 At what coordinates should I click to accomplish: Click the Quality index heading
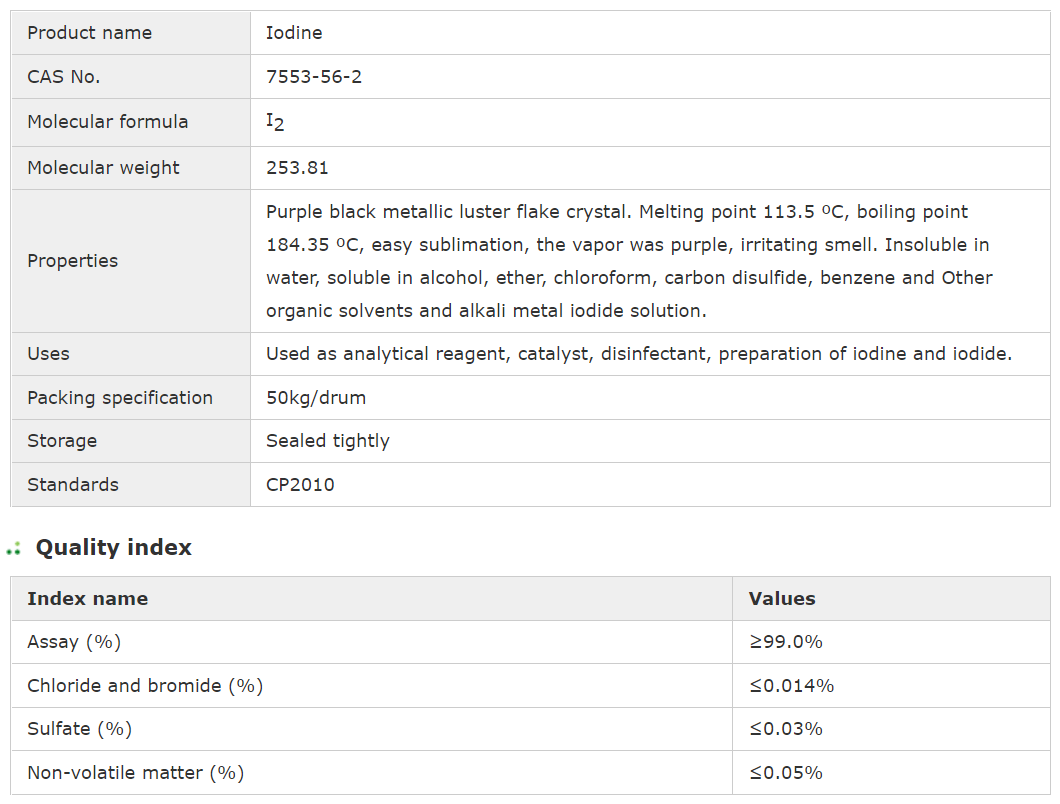(x=113, y=548)
